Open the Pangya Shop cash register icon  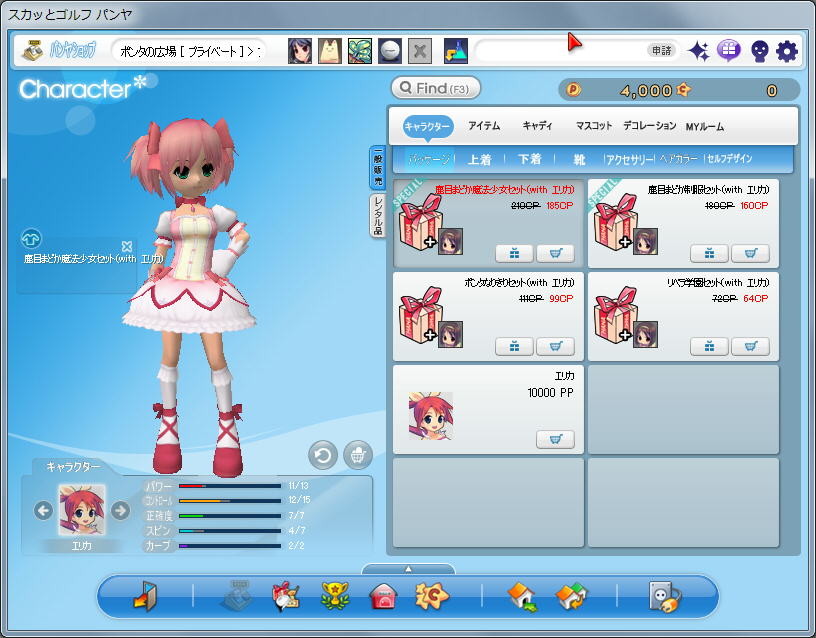32,51
